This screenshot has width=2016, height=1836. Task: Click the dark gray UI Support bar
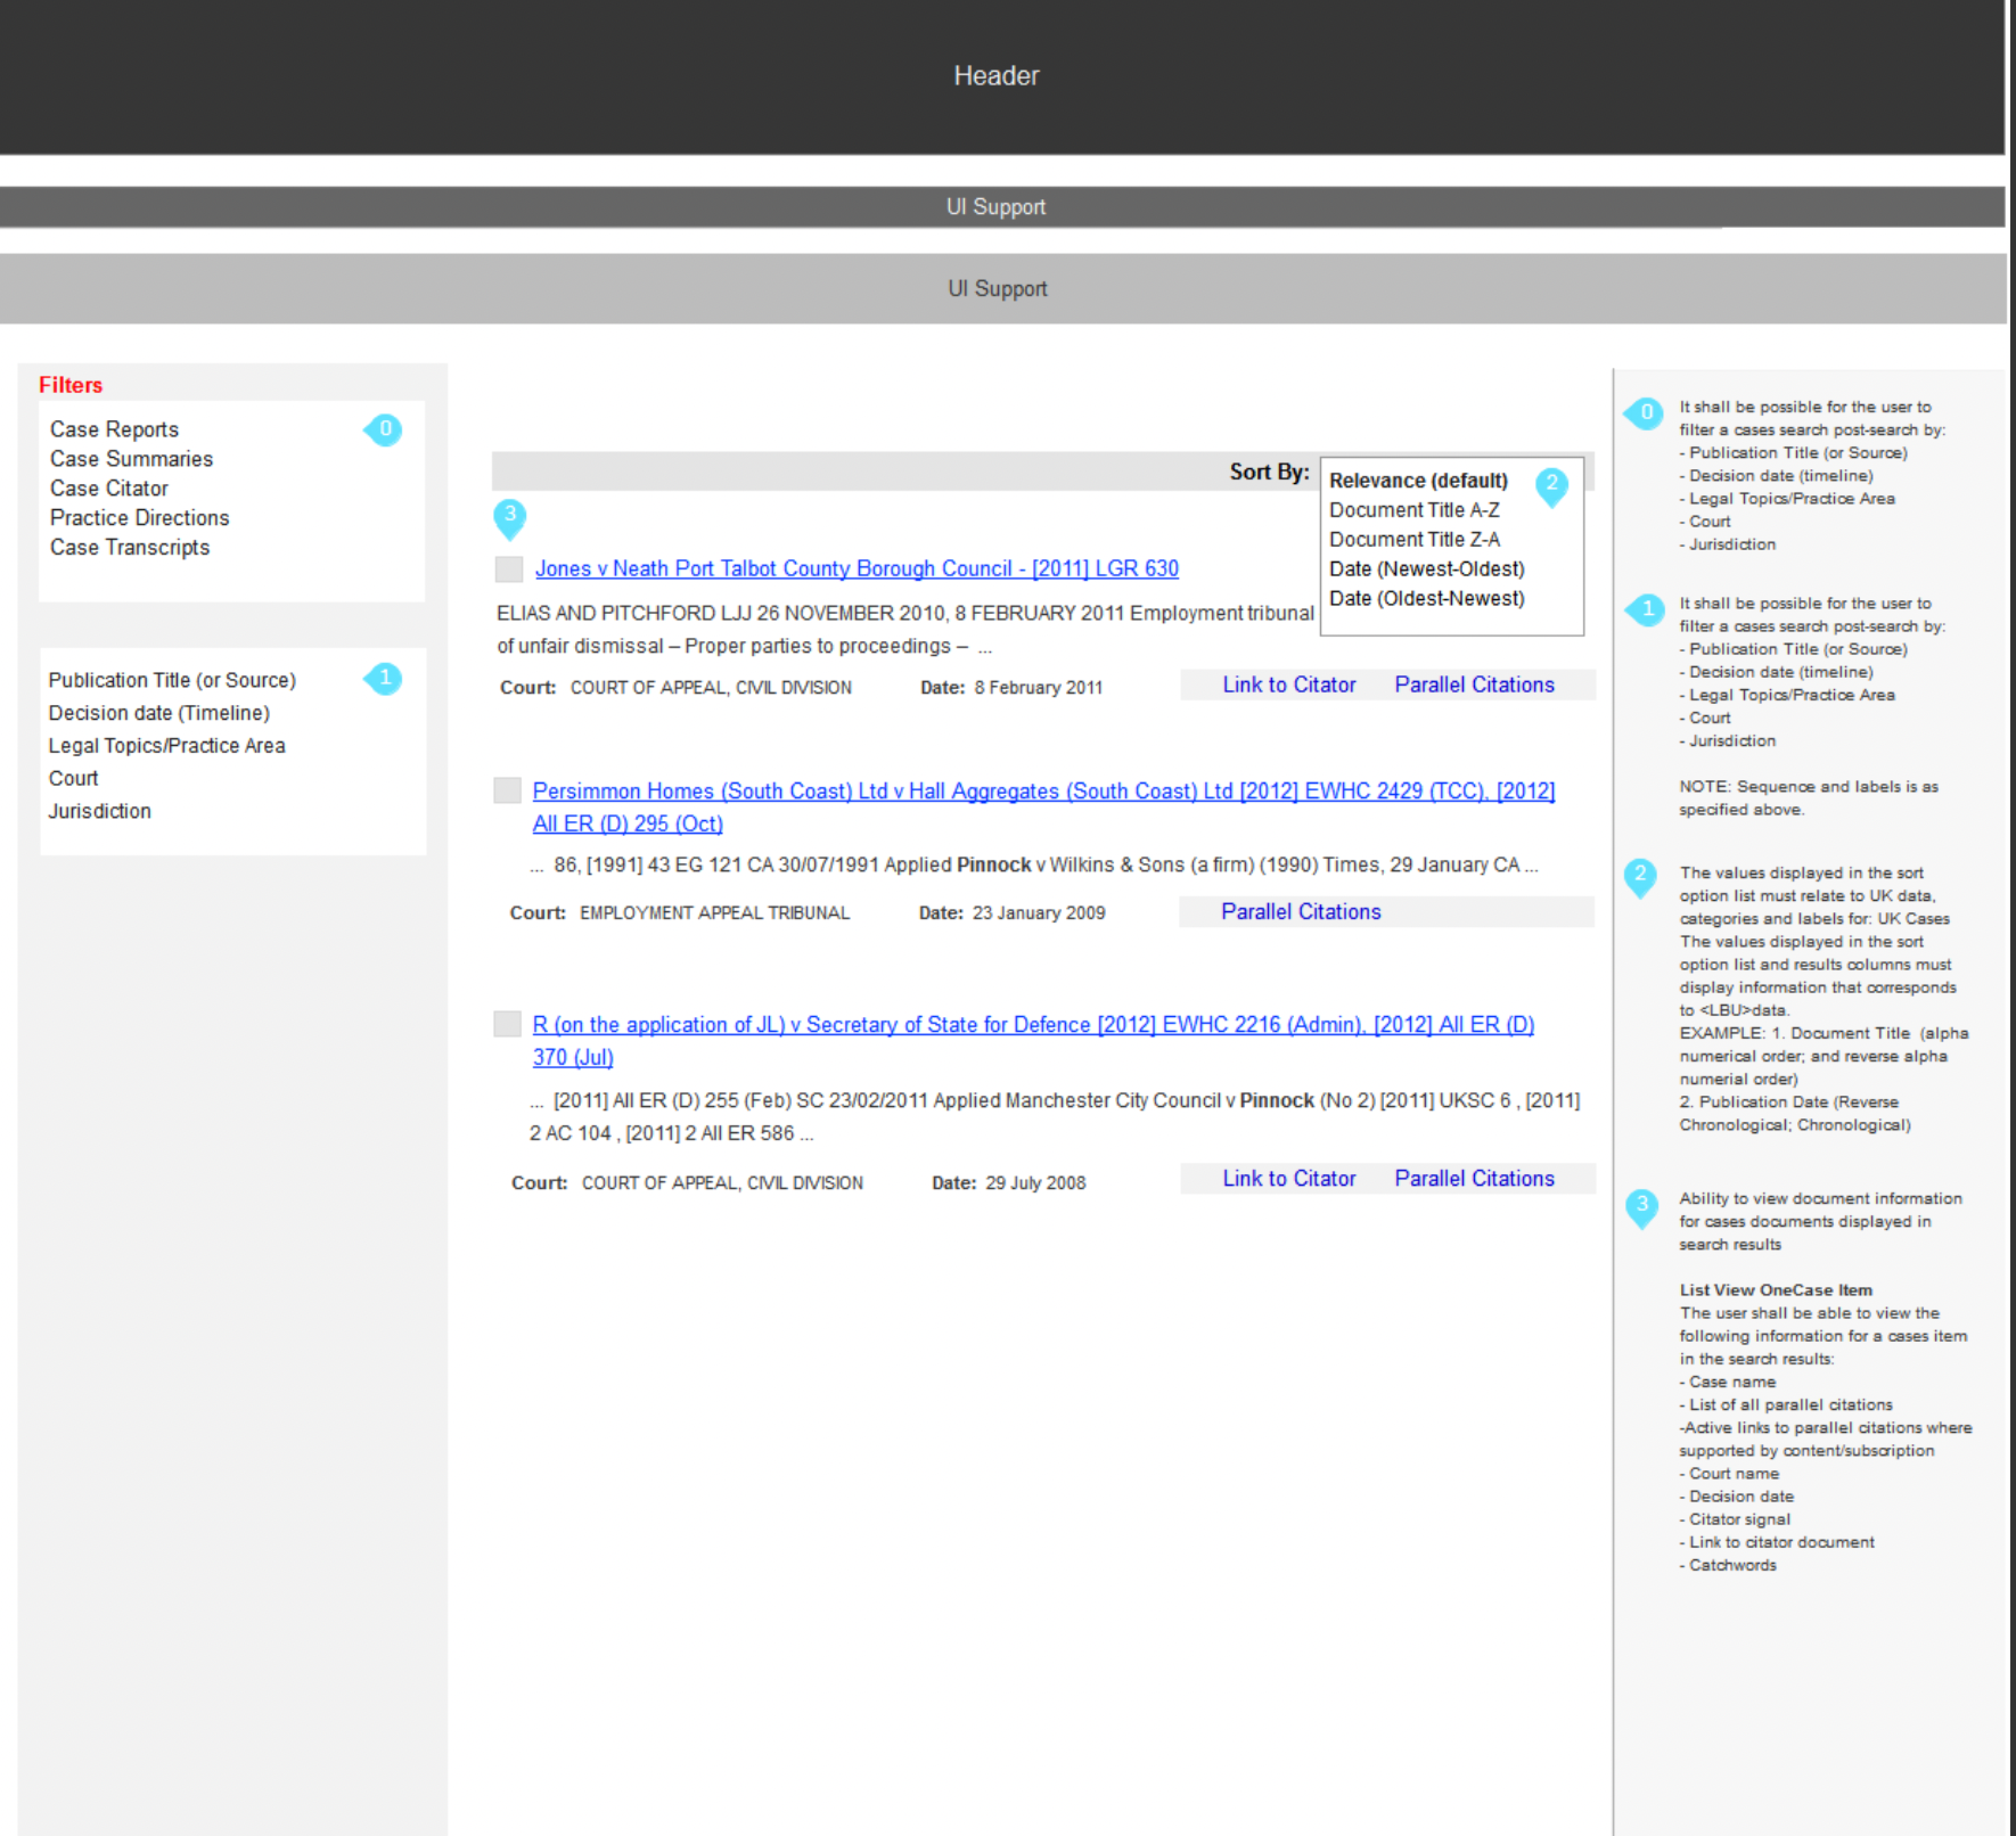(1002, 207)
